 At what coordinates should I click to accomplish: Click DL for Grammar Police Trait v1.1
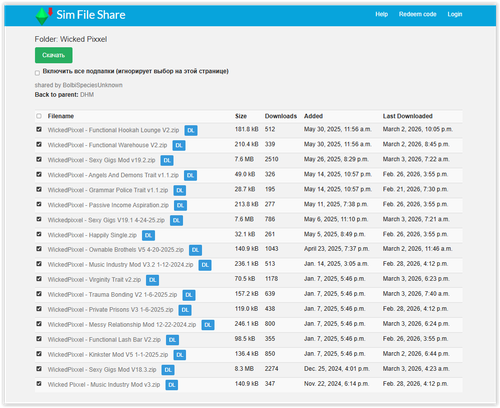pyautogui.click(x=180, y=190)
